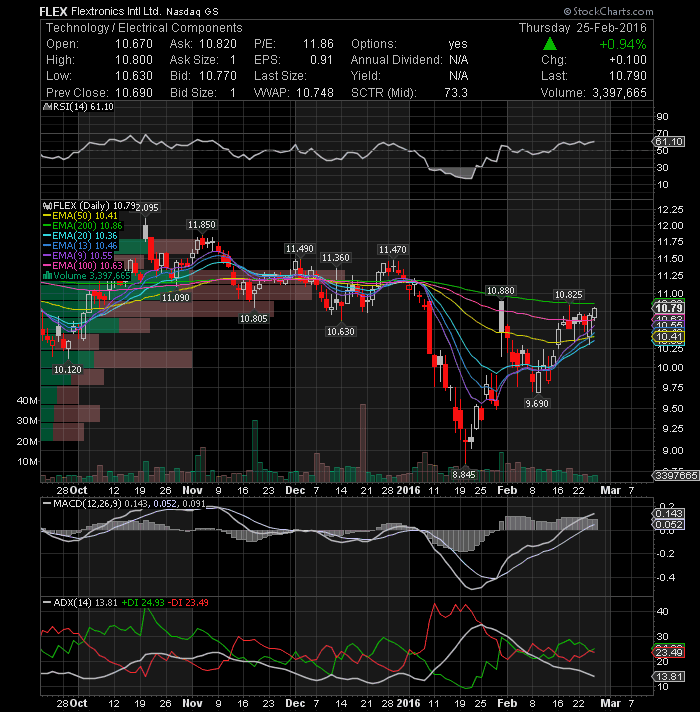Click the FLEX ticker symbol in title

[54, 11]
